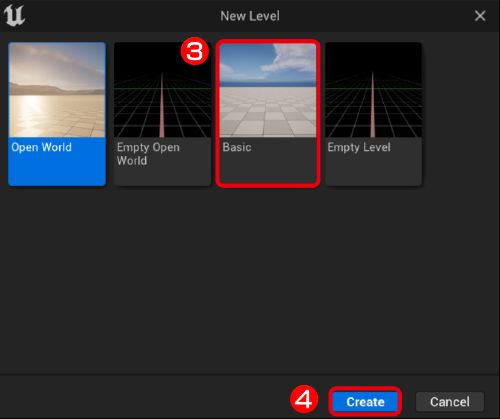Click the "Empty Level" template name
This screenshot has width=500, height=419.
click(x=359, y=147)
